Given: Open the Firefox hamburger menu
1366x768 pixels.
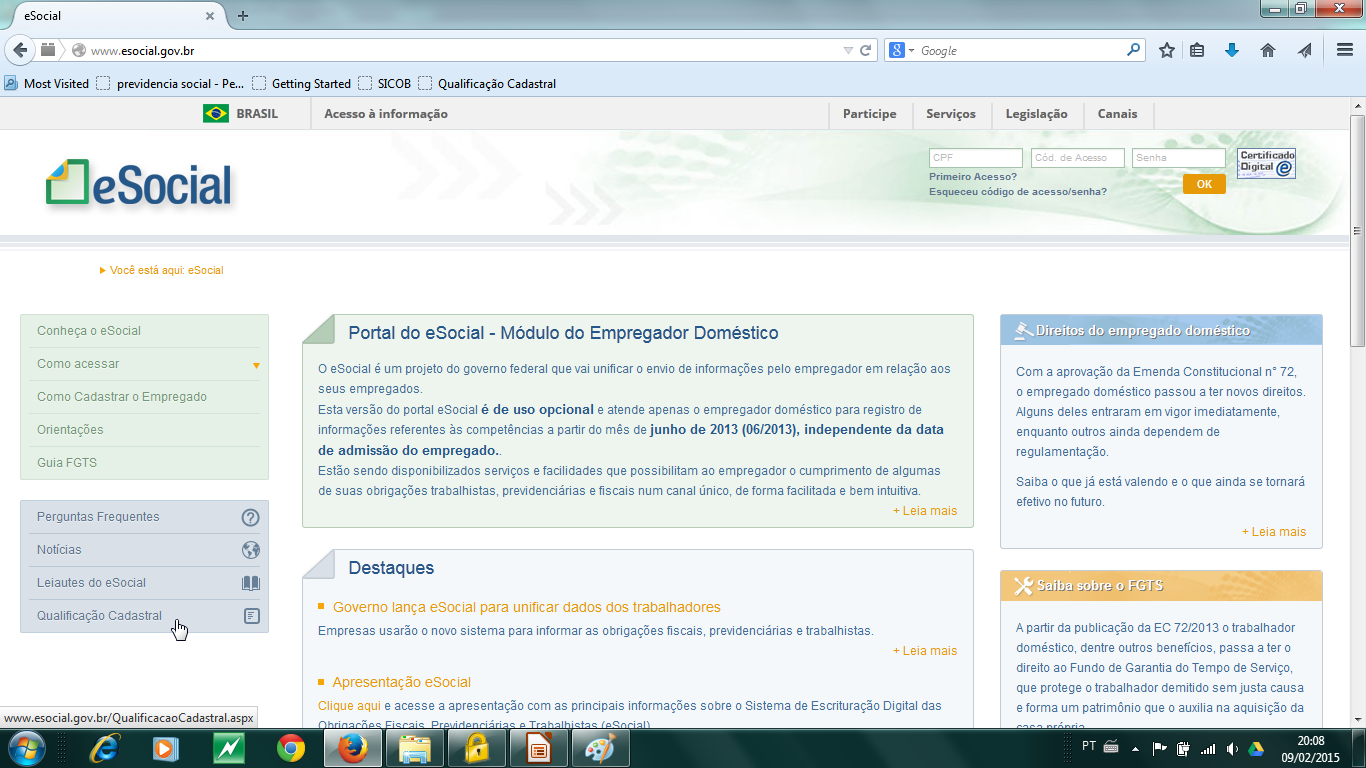Looking at the screenshot, I should (x=1345, y=50).
